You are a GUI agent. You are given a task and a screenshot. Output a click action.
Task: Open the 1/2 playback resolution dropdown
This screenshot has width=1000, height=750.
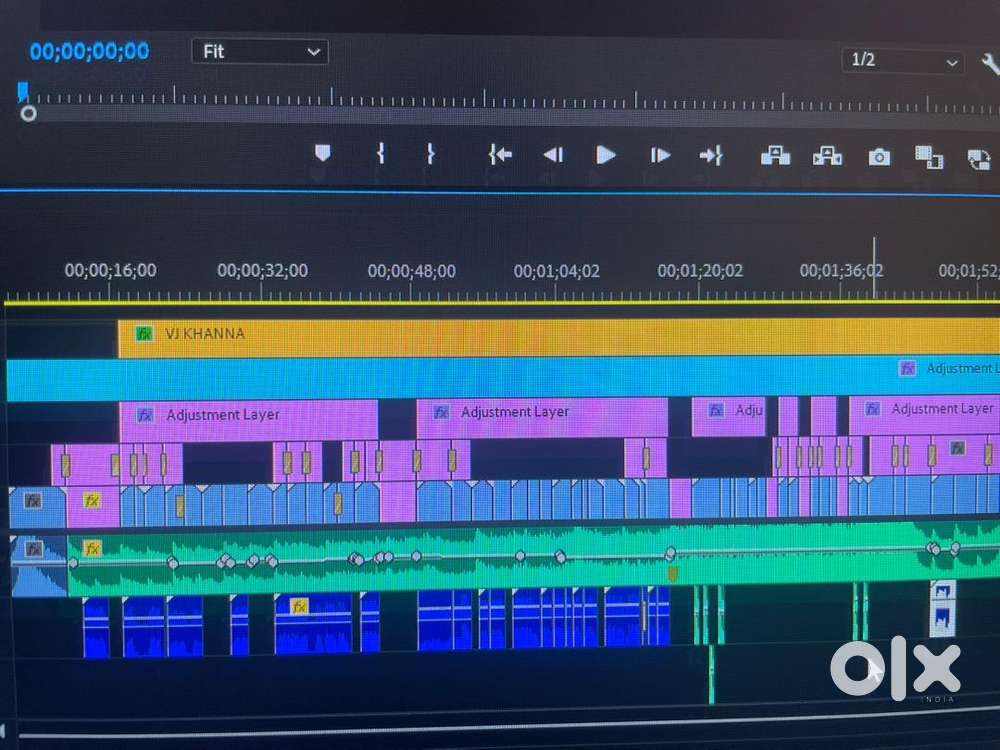tap(900, 60)
